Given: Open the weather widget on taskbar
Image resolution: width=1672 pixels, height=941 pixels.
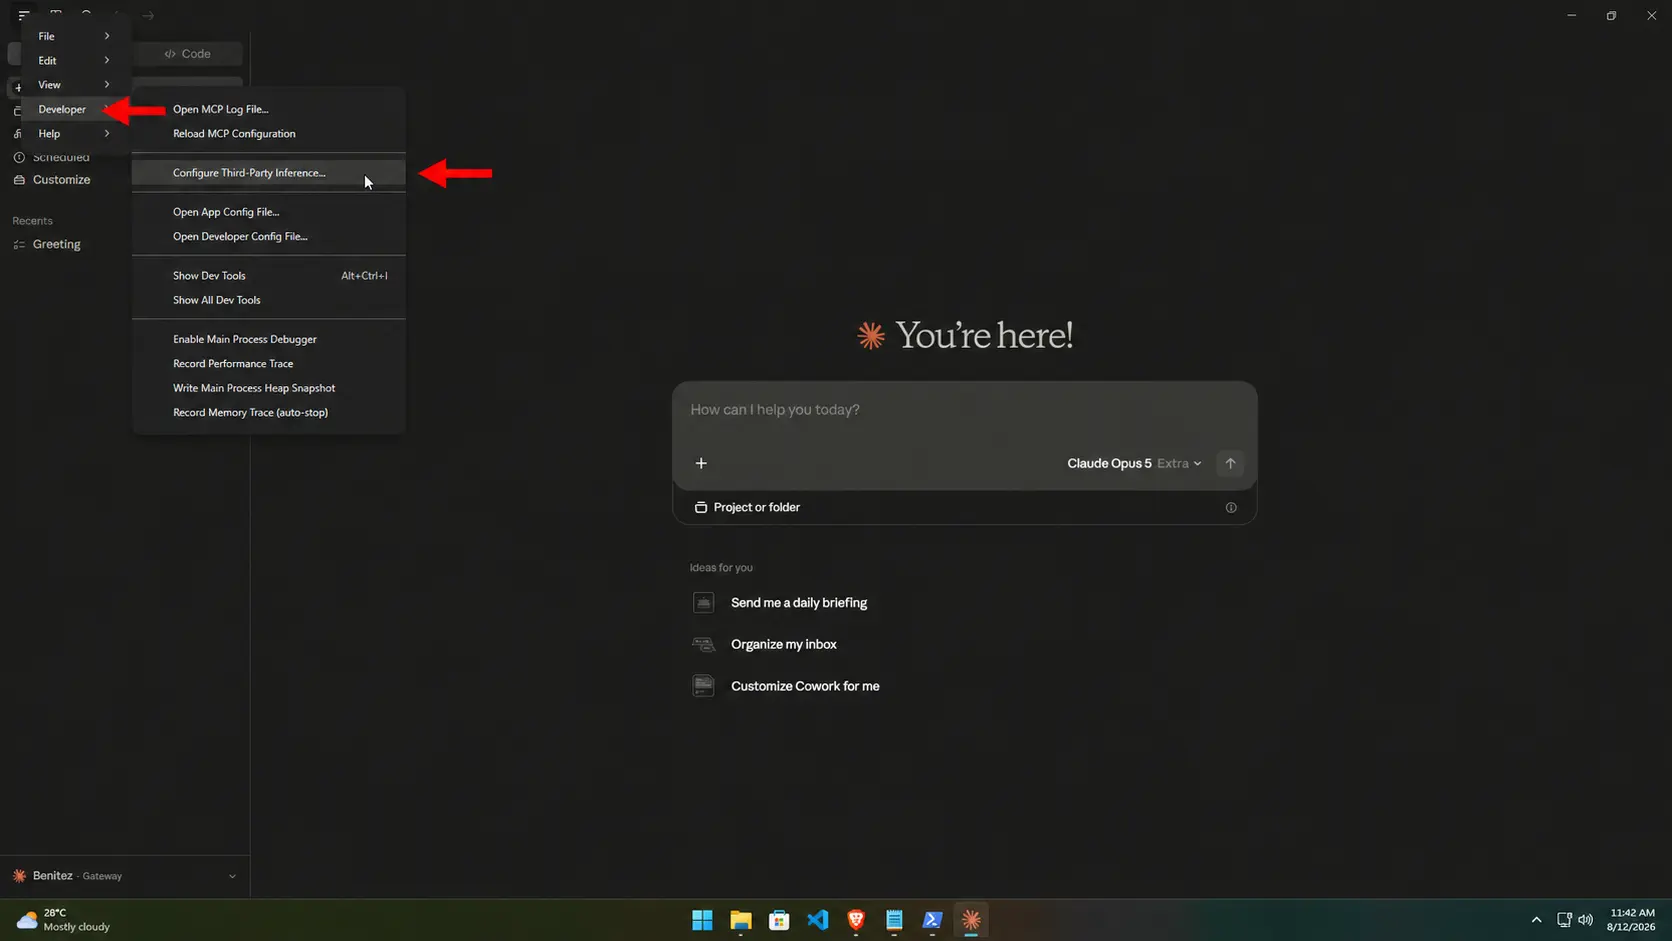Looking at the screenshot, I should 64,920.
